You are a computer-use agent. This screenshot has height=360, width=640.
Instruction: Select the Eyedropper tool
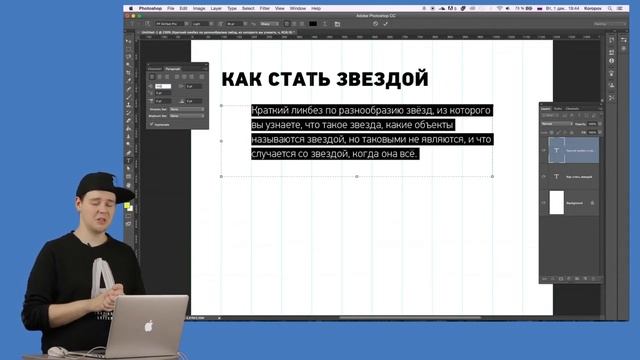pos(129,80)
